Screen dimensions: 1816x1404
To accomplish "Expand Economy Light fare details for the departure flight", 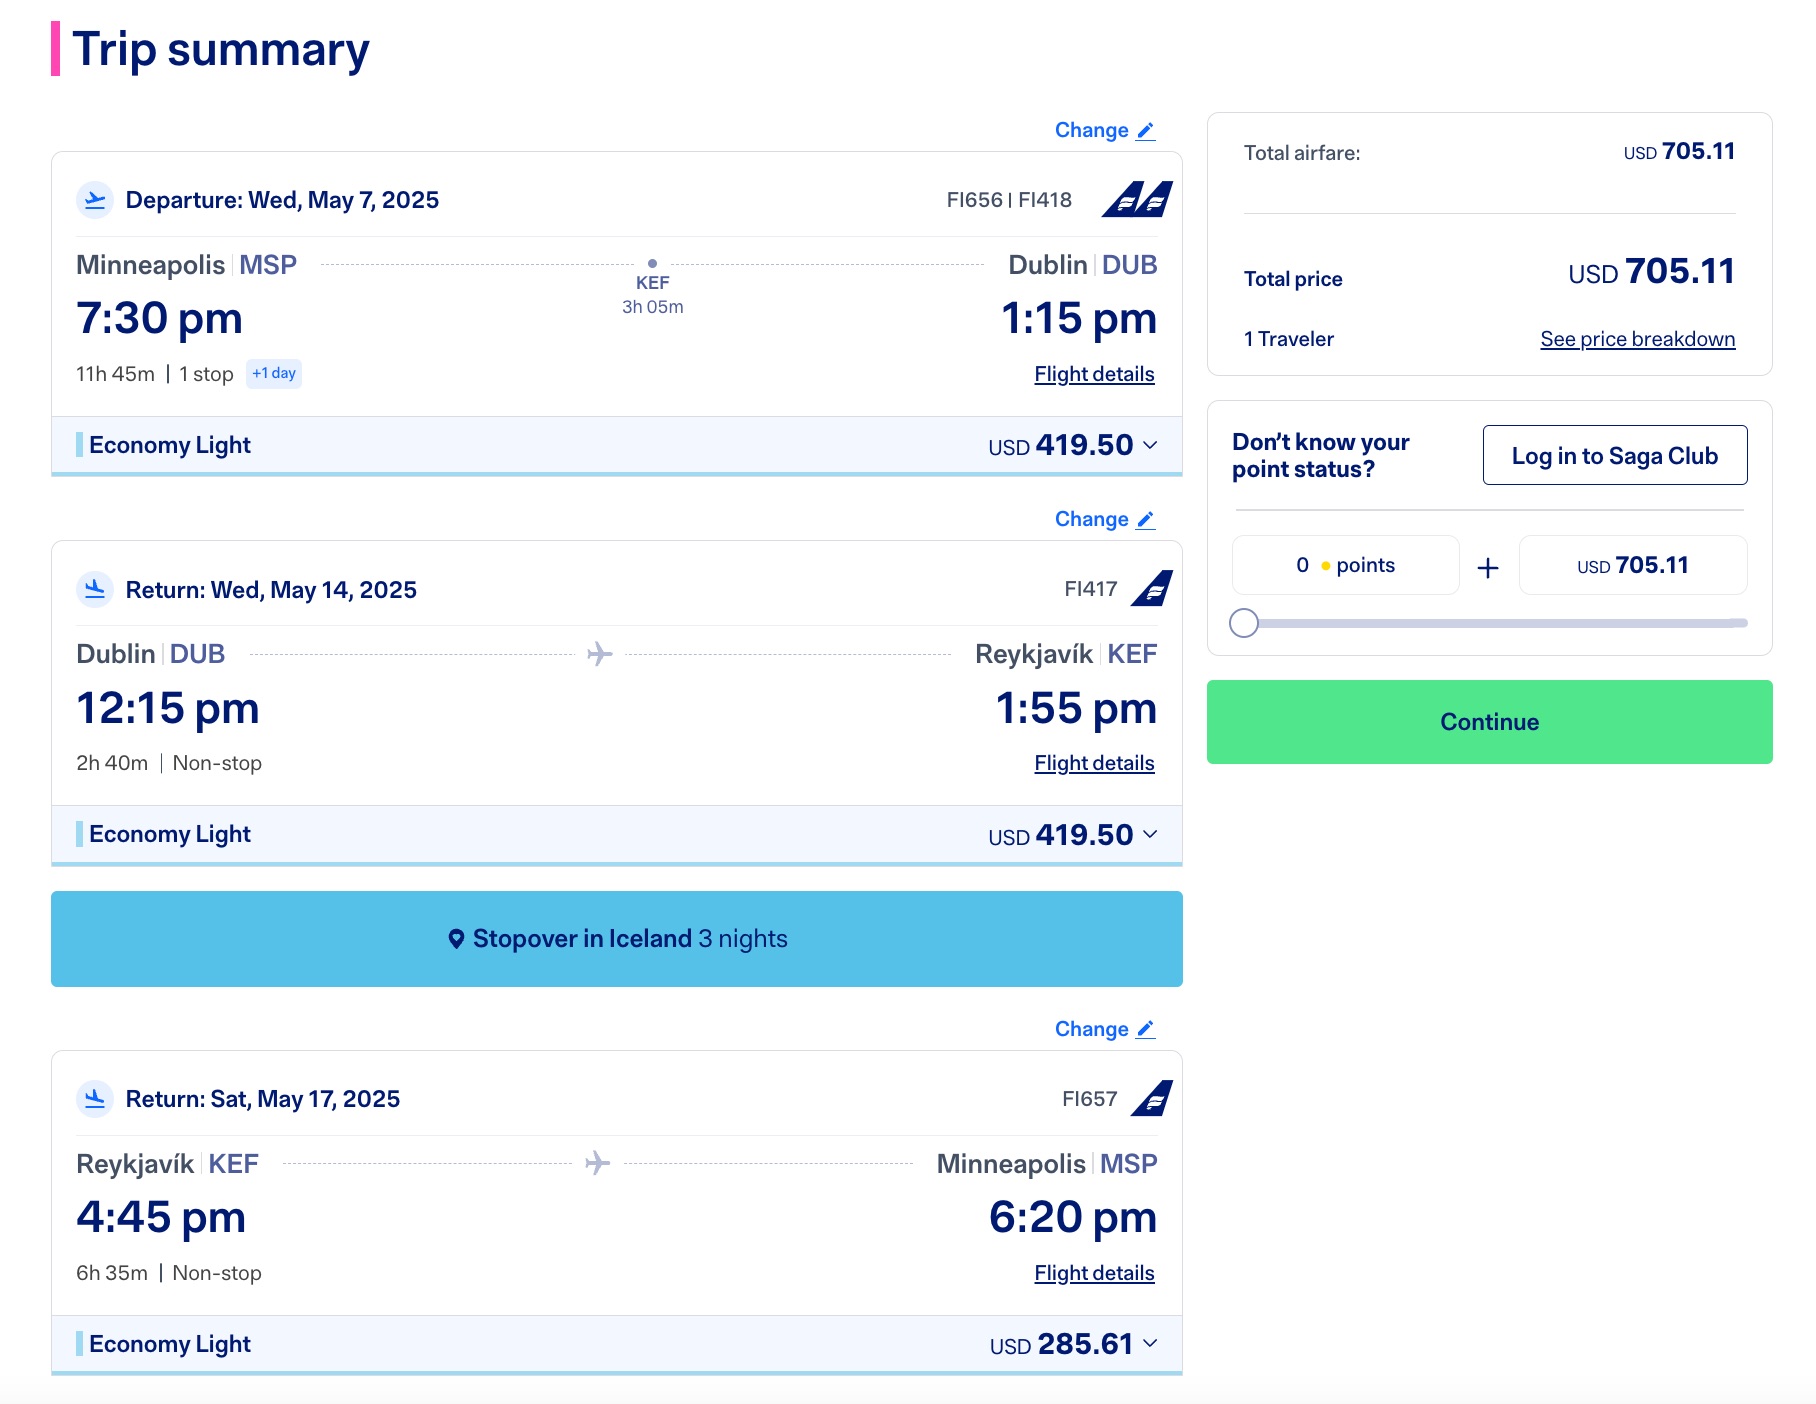I will tap(1151, 446).
